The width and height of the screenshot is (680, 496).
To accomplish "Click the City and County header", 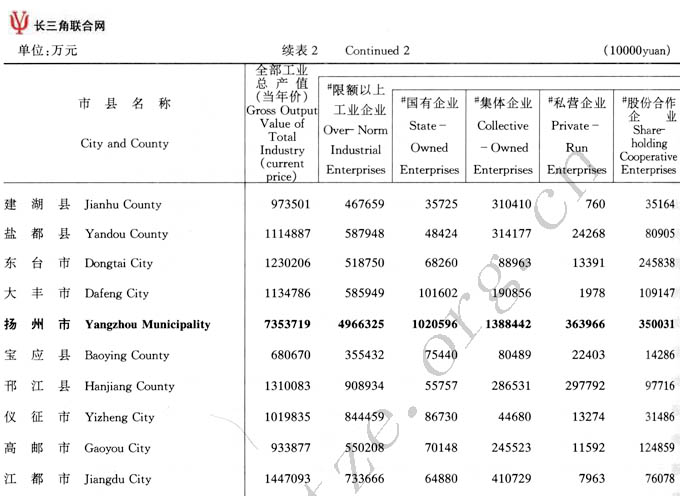I will [124, 143].
